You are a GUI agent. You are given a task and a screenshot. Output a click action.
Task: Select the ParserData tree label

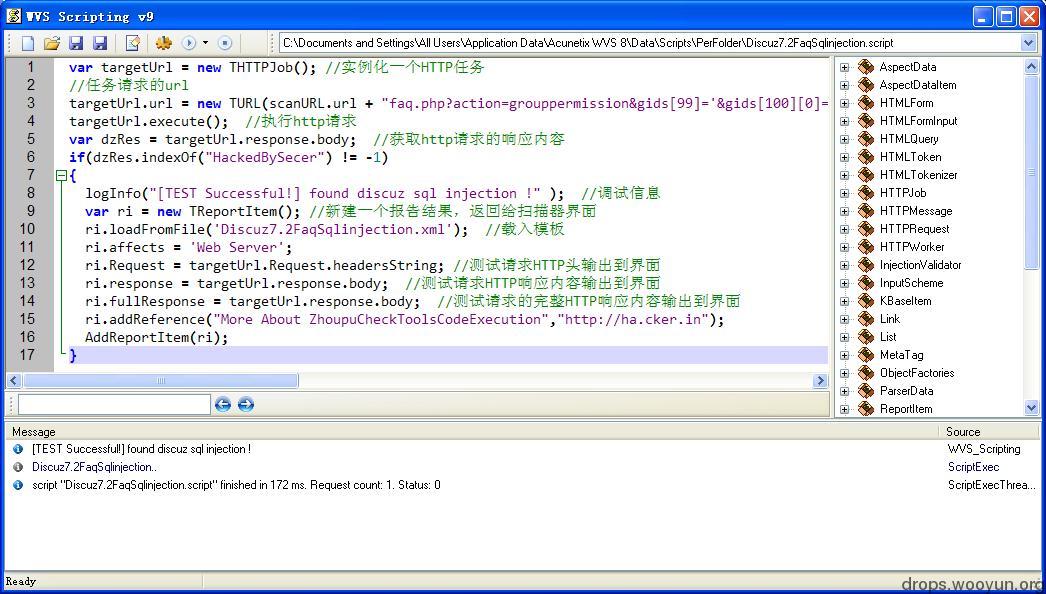(x=906, y=391)
